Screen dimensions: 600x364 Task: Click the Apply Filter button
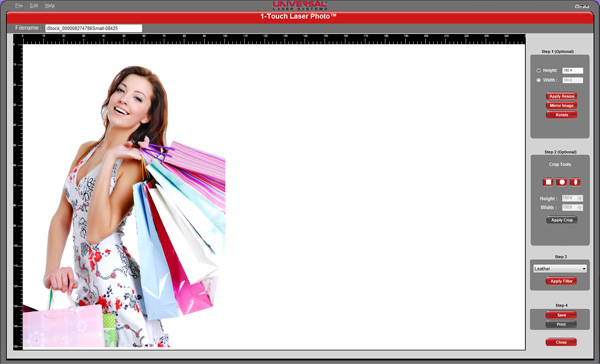coord(561,281)
